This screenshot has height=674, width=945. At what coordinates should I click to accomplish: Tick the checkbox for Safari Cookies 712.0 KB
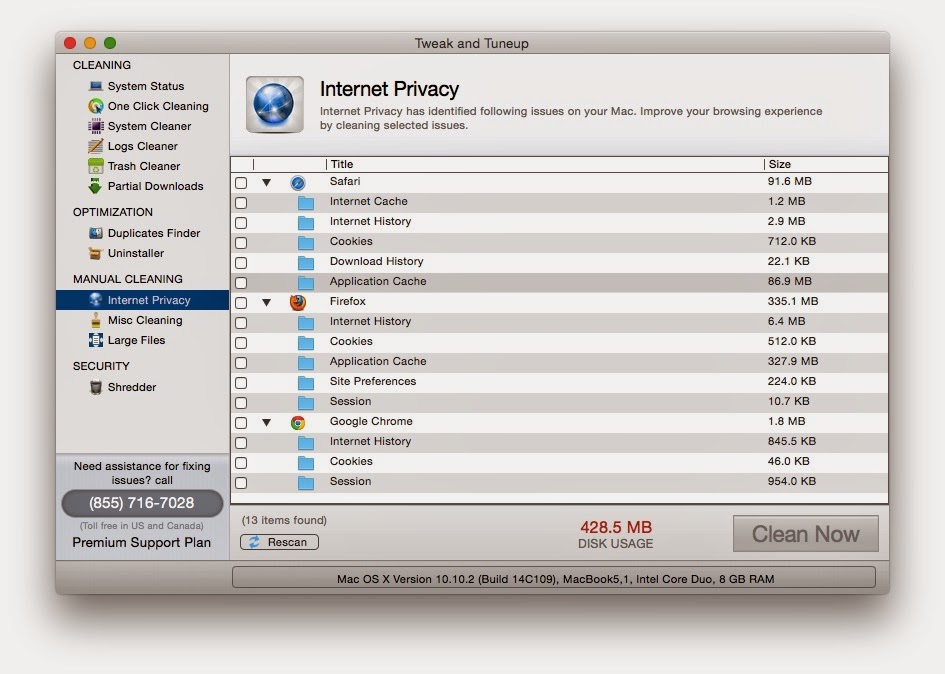(x=241, y=242)
